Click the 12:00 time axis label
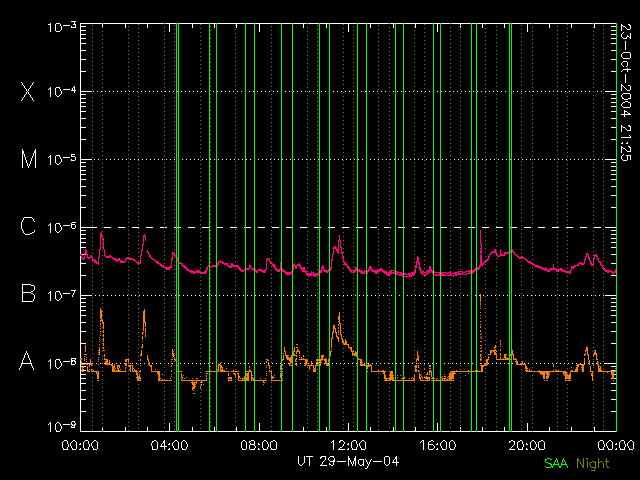The height and width of the screenshot is (480, 640). coord(348,445)
